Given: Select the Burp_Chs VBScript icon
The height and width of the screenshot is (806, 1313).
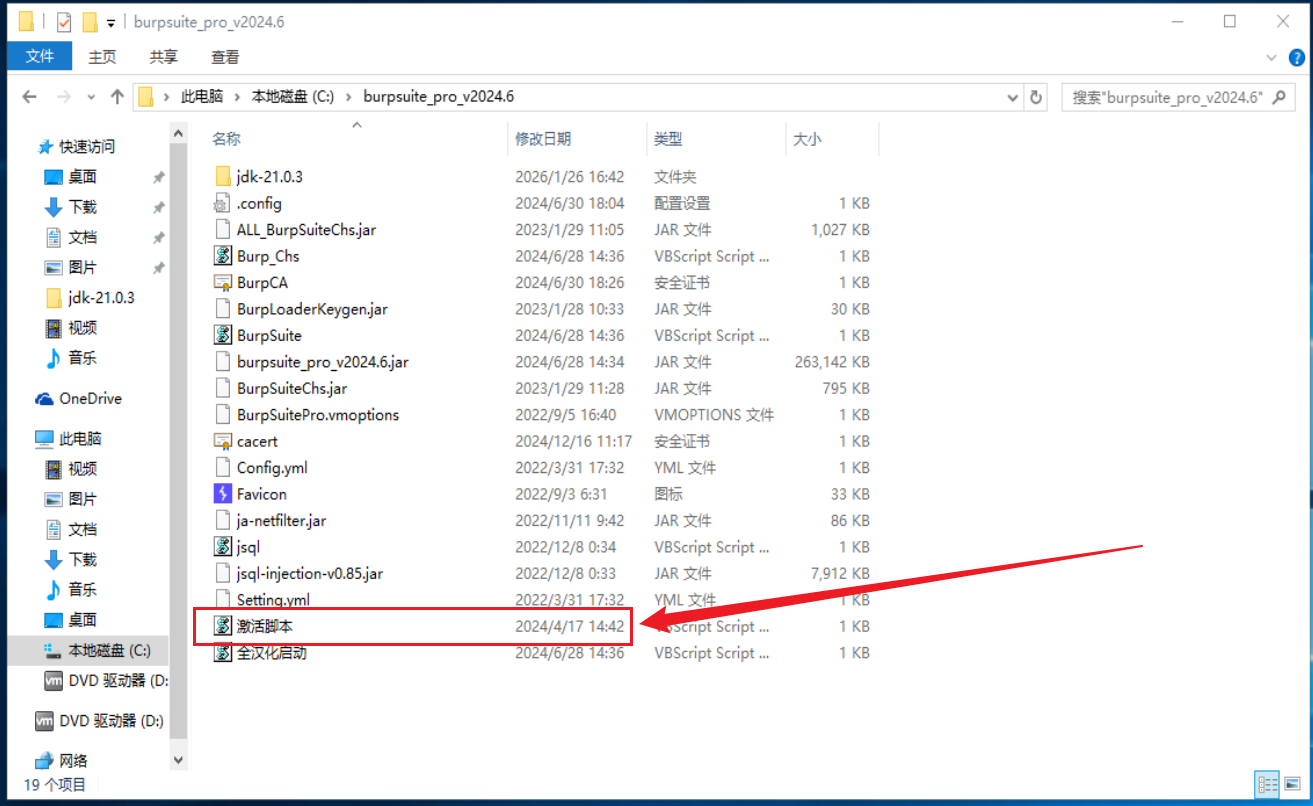Looking at the screenshot, I should pyautogui.click(x=223, y=256).
